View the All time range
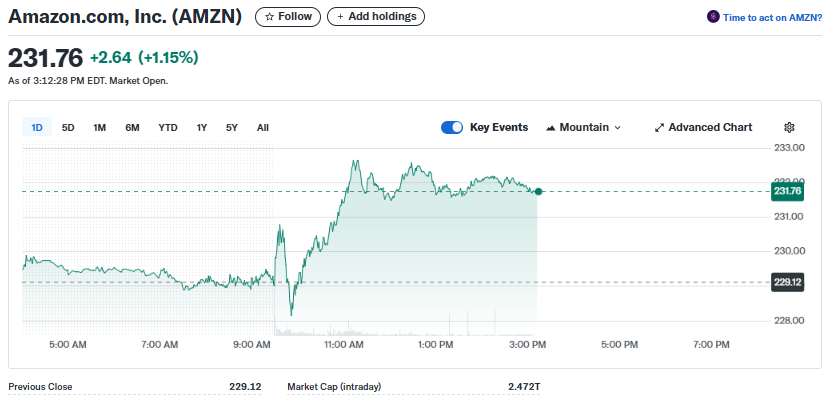This screenshot has width=836, height=399. click(263, 127)
